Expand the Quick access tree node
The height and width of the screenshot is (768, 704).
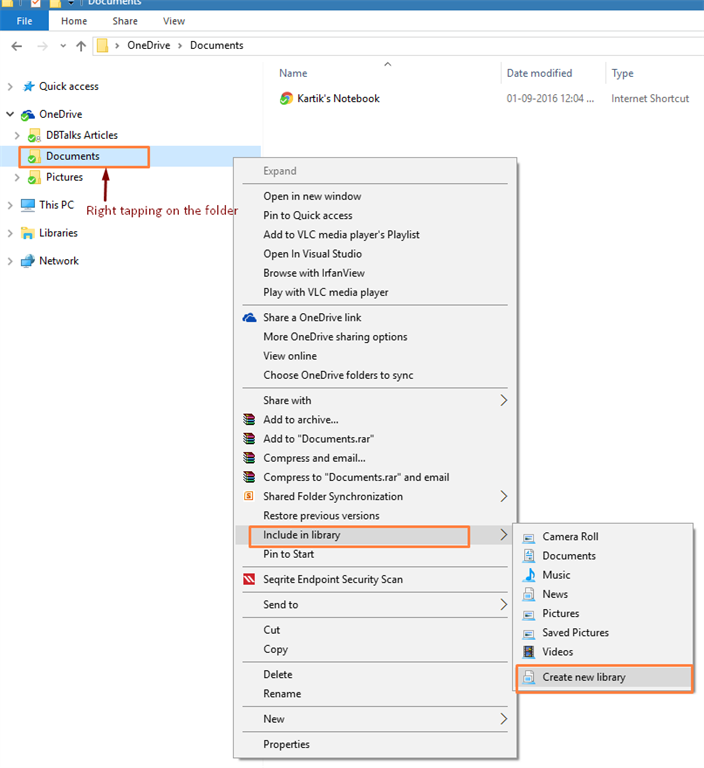[x=11, y=87]
